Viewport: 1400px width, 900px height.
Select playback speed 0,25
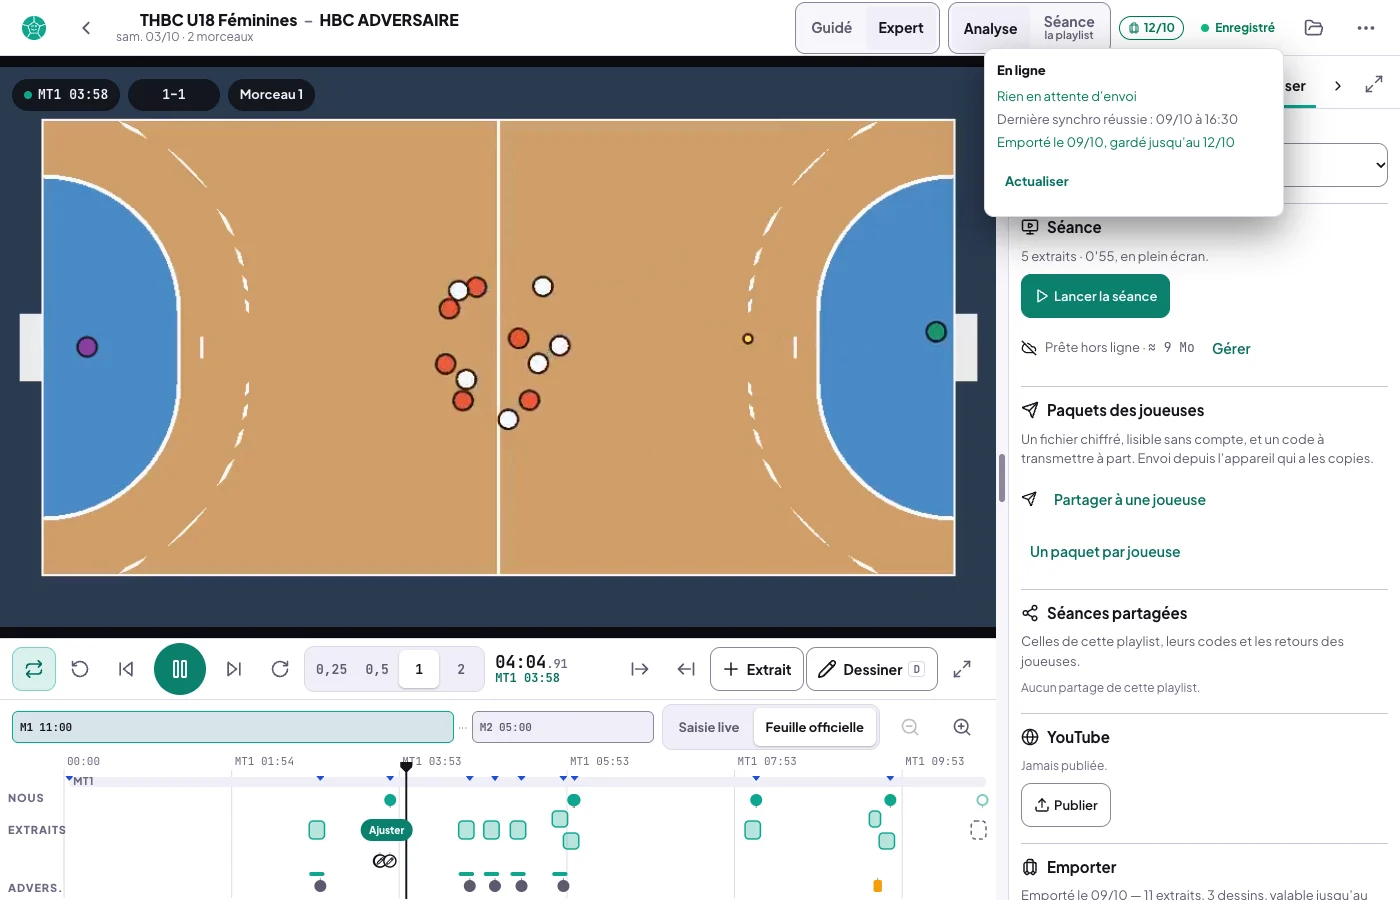pyautogui.click(x=332, y=669)
